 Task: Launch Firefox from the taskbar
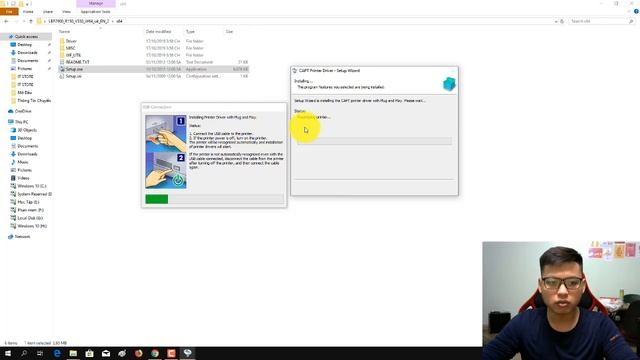(138, 353)
